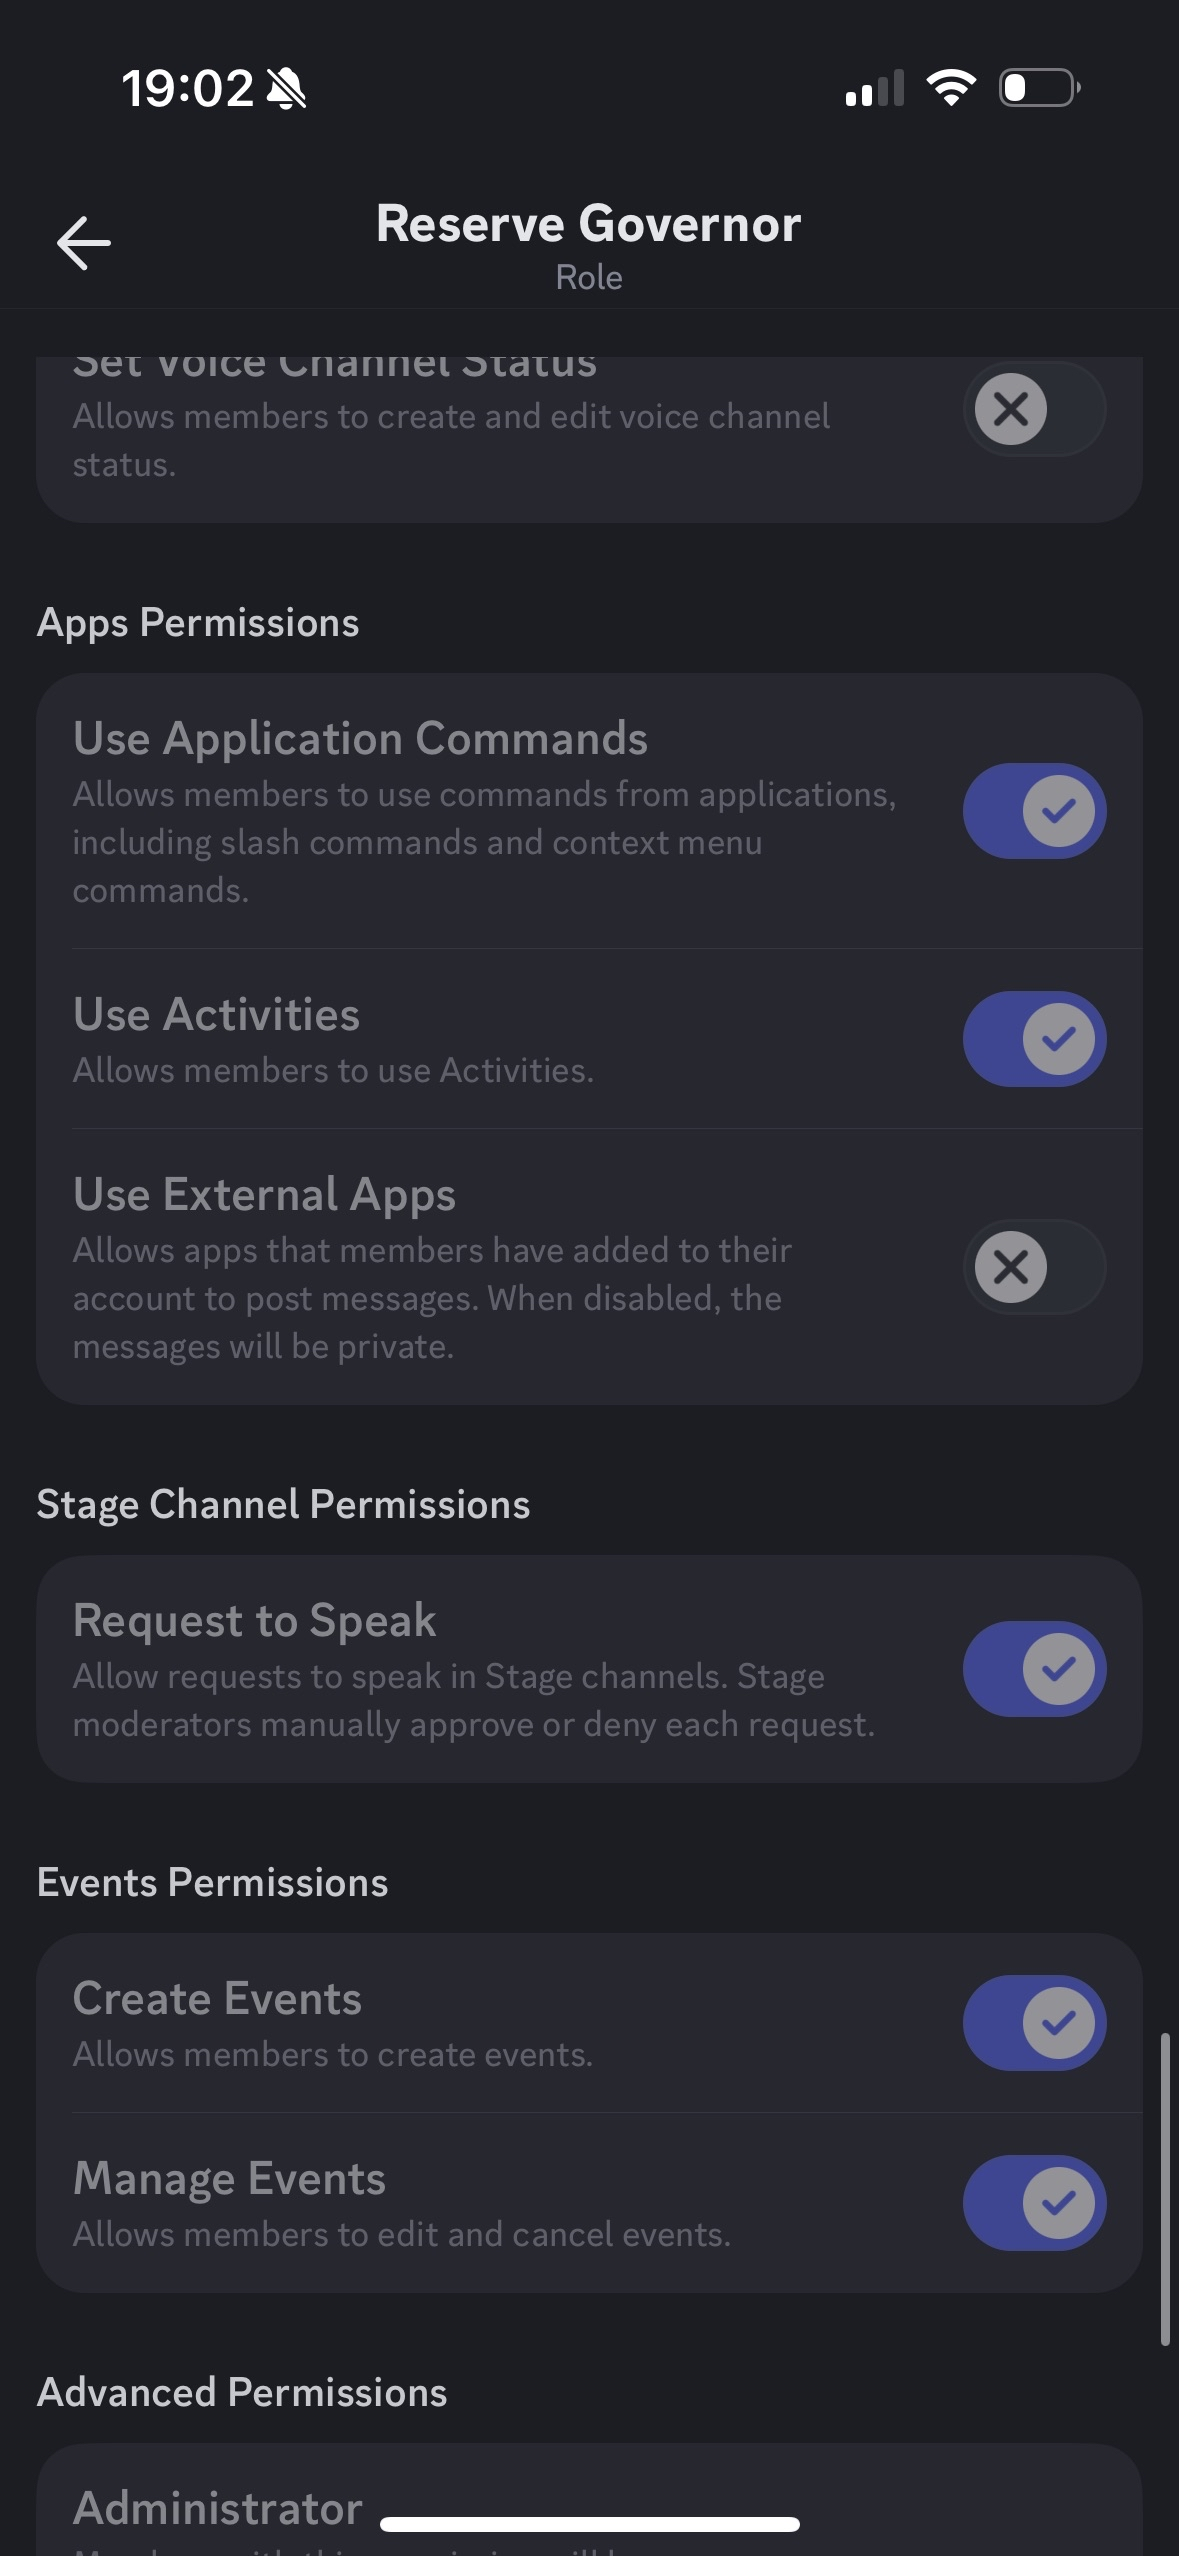Disable Request to Speak toggle
This screenshot has width=1179, height=2556.
(1034, 1669)
